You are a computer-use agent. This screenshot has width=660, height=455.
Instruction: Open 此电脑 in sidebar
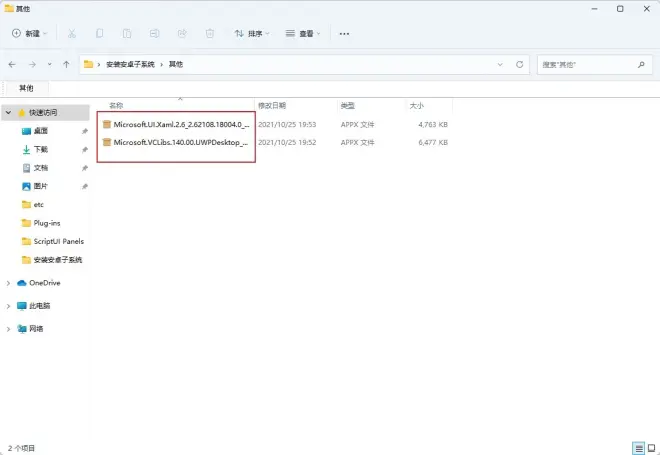[40, 306]
